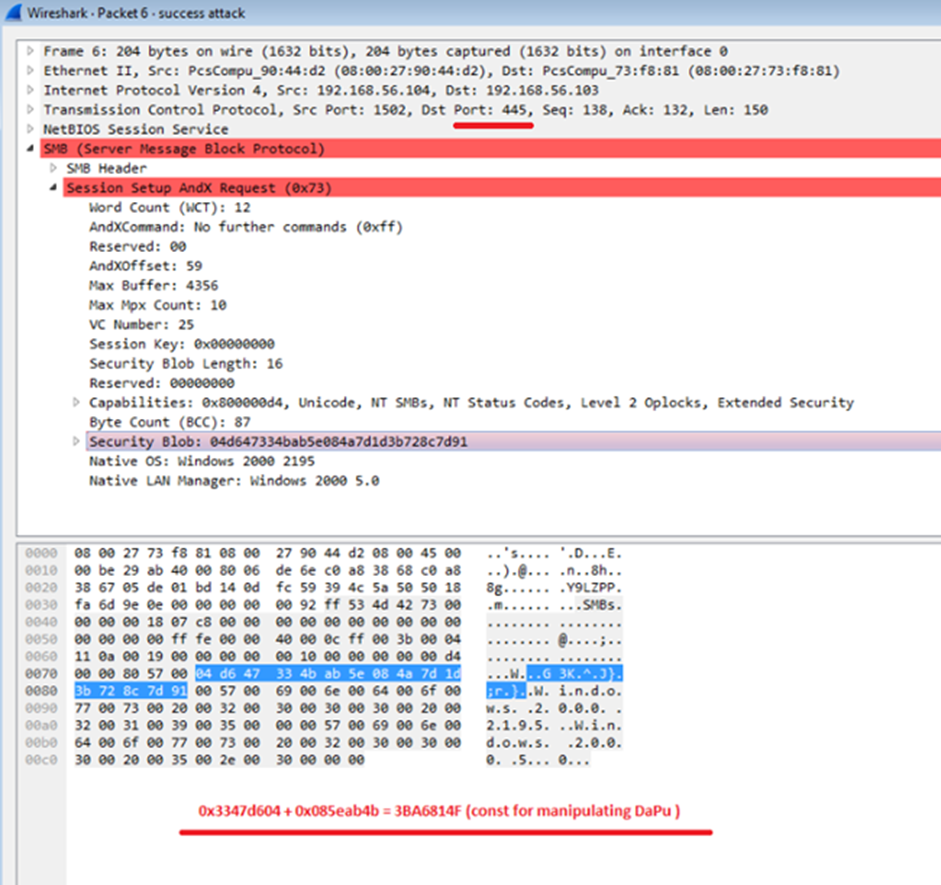Collapse Session Setup AndX Request node
Viewport: 941px width, 885px height.
53,188
